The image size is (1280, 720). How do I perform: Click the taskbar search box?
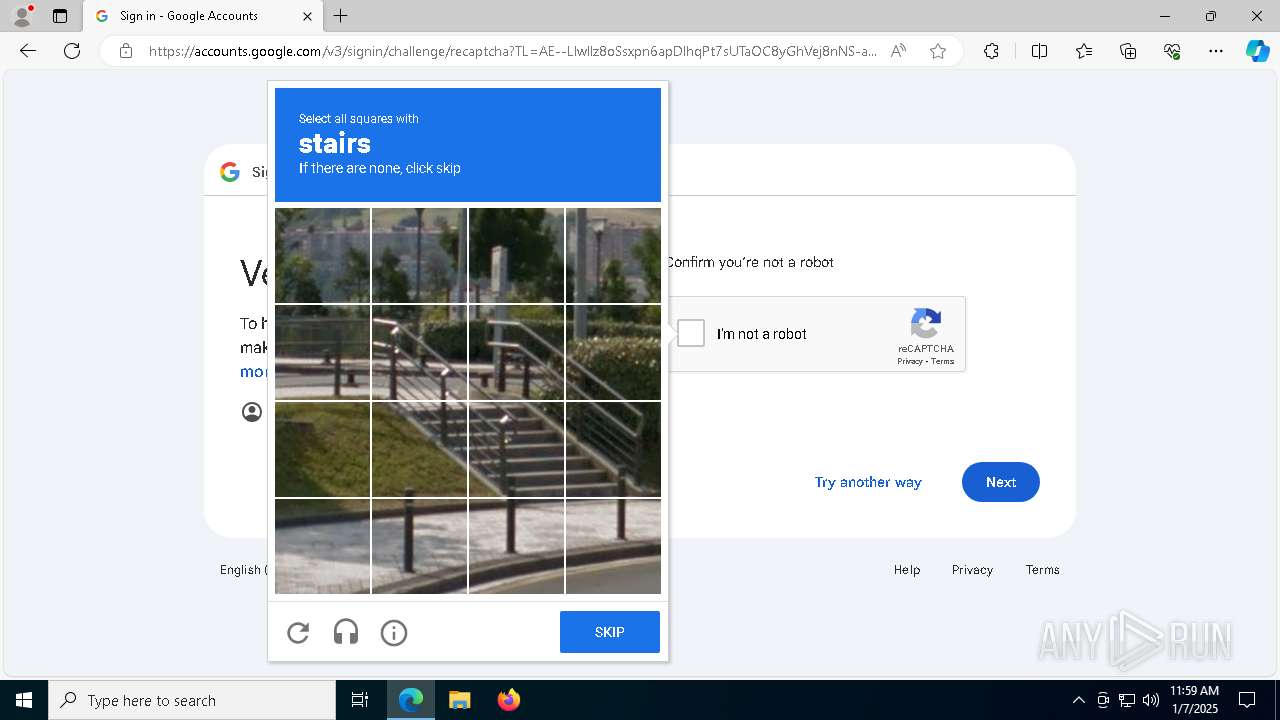point(192,700)
